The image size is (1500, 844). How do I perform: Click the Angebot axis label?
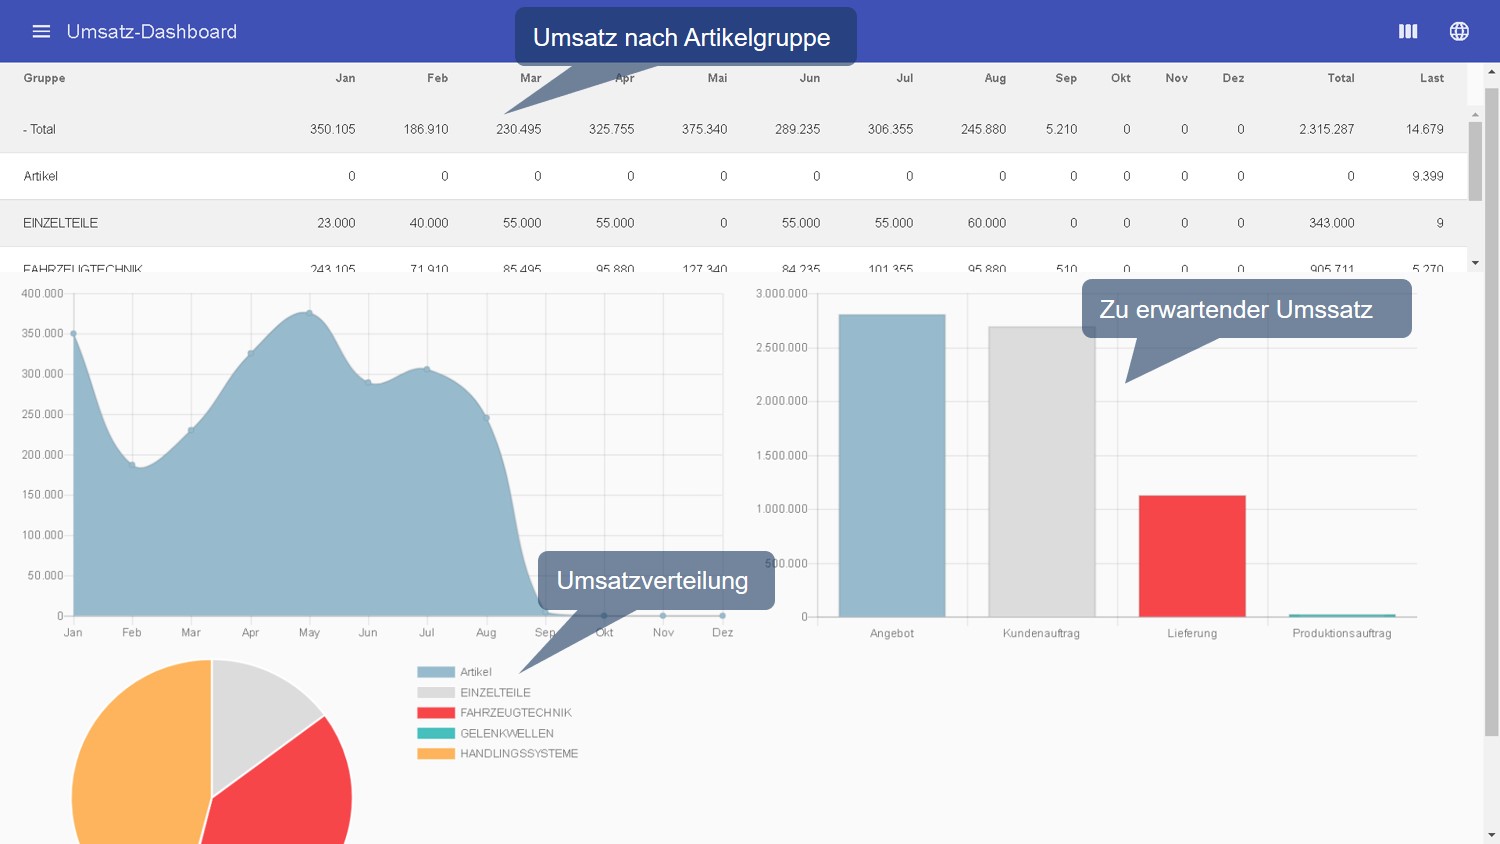click(x=892, y=633)
